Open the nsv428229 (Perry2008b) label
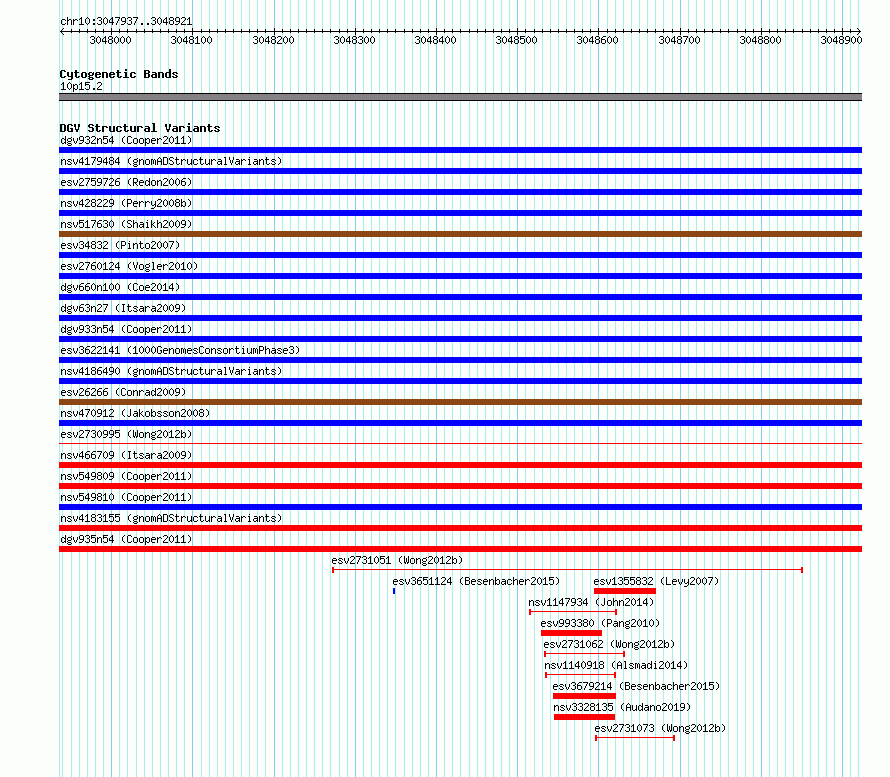Image resolution: width=890 pixels, height=777 pixels. (126, 203)
